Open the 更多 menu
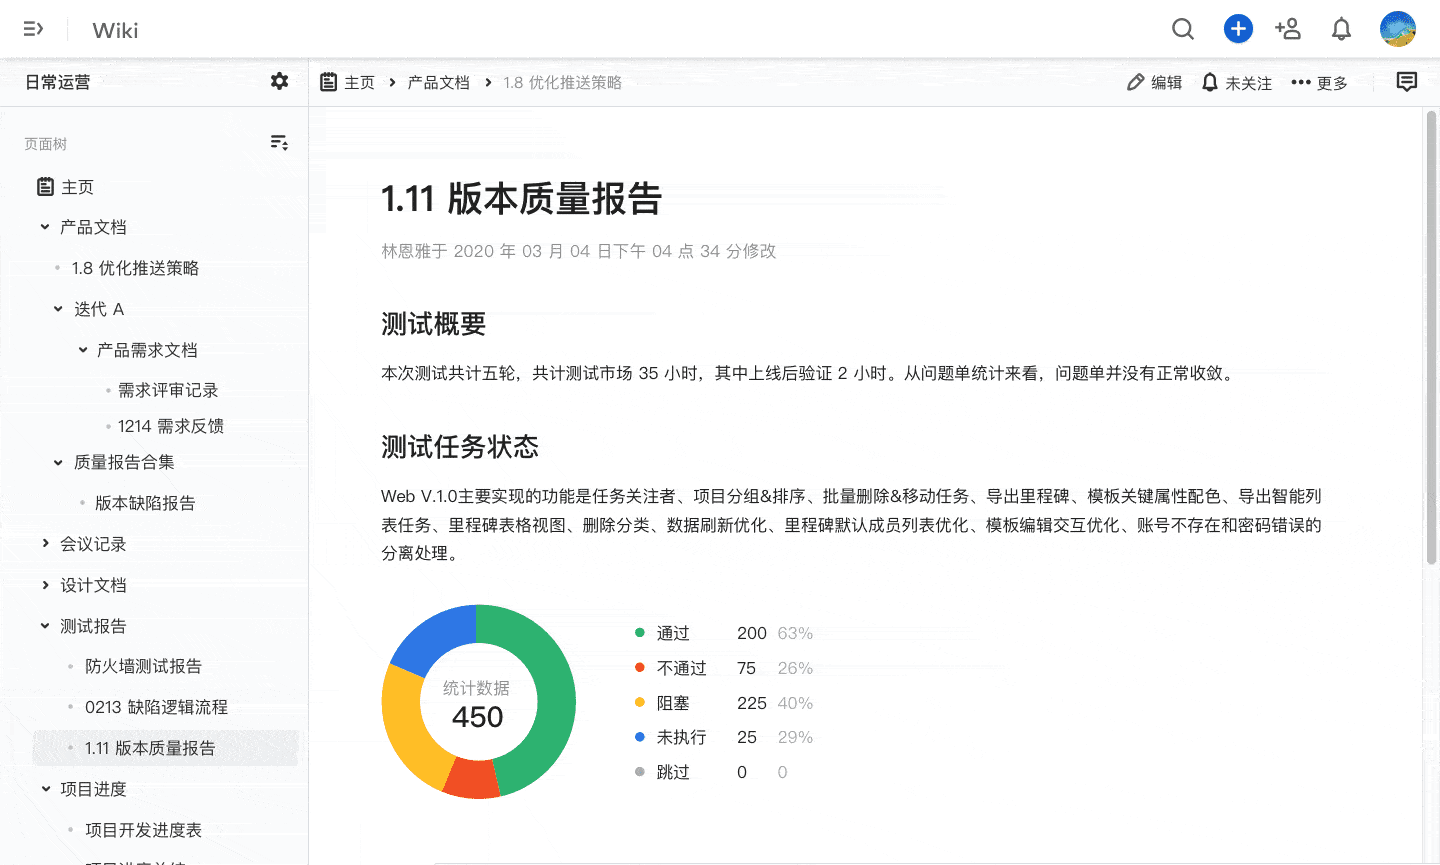The image size is (1440, 865). [x=1319, y=83]
